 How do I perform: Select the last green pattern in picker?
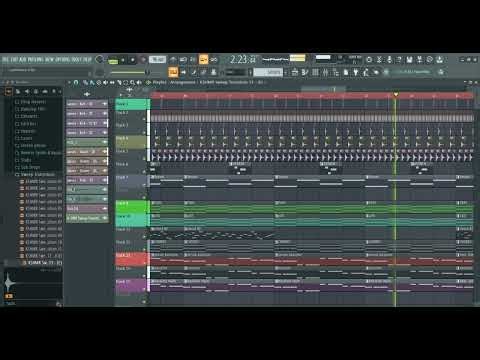[x=87, y=218]
